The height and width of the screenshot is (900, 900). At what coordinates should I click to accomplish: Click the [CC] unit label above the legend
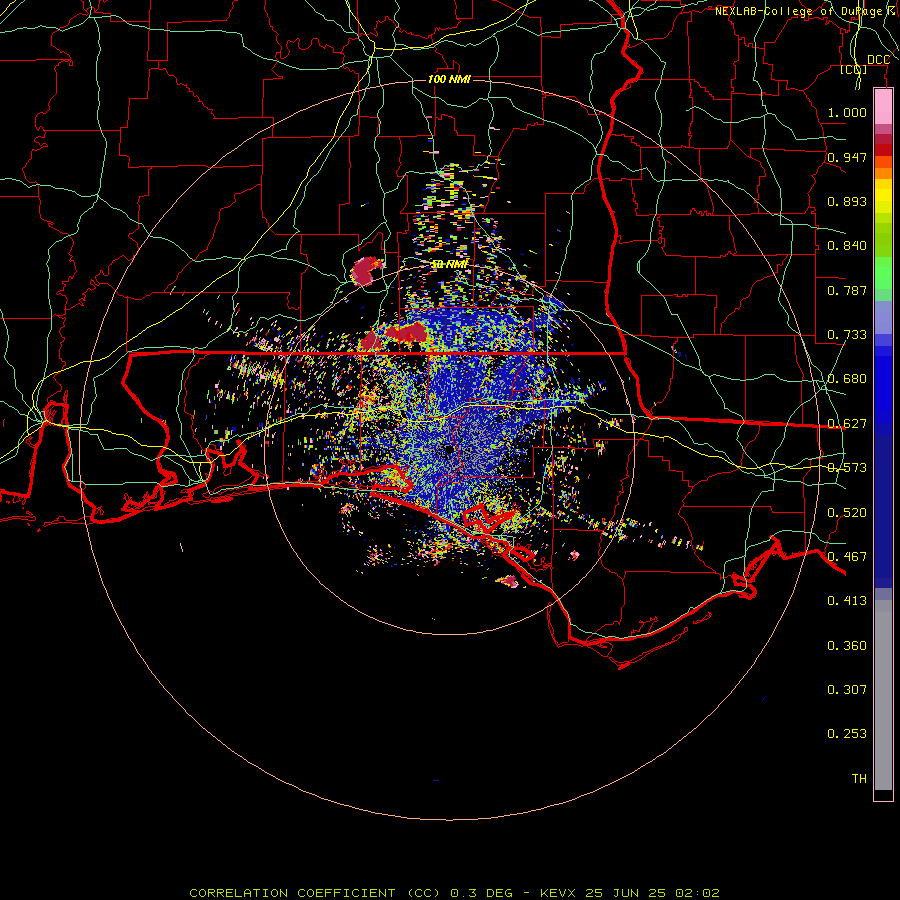854,70
